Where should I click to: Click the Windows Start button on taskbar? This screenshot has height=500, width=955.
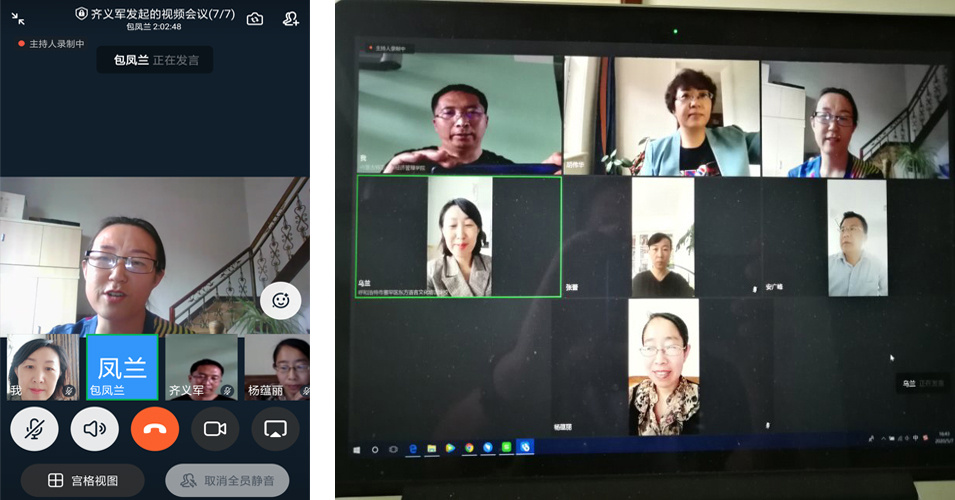pyautogui.click(x=356, y=448)
